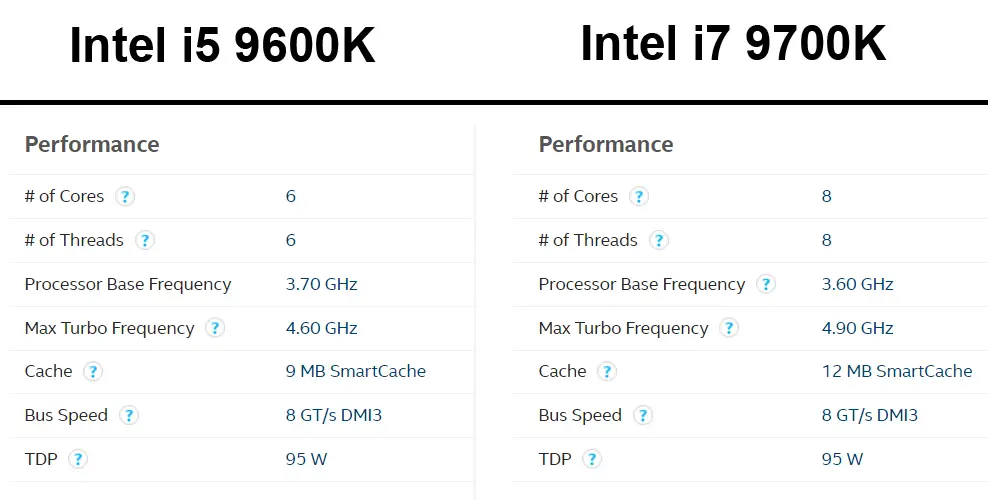
Task: Click the i7 TDP help icon
Action: click(x=592, y=459)
